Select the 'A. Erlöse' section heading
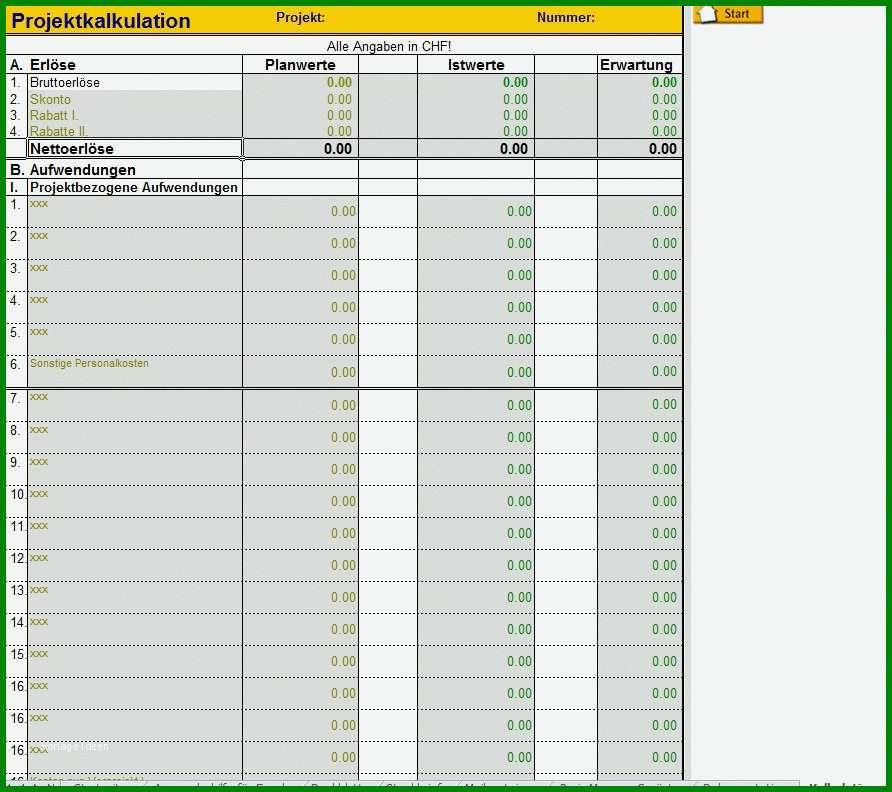Viewport: 892px width, 792px height. click(x=43, y=65)
